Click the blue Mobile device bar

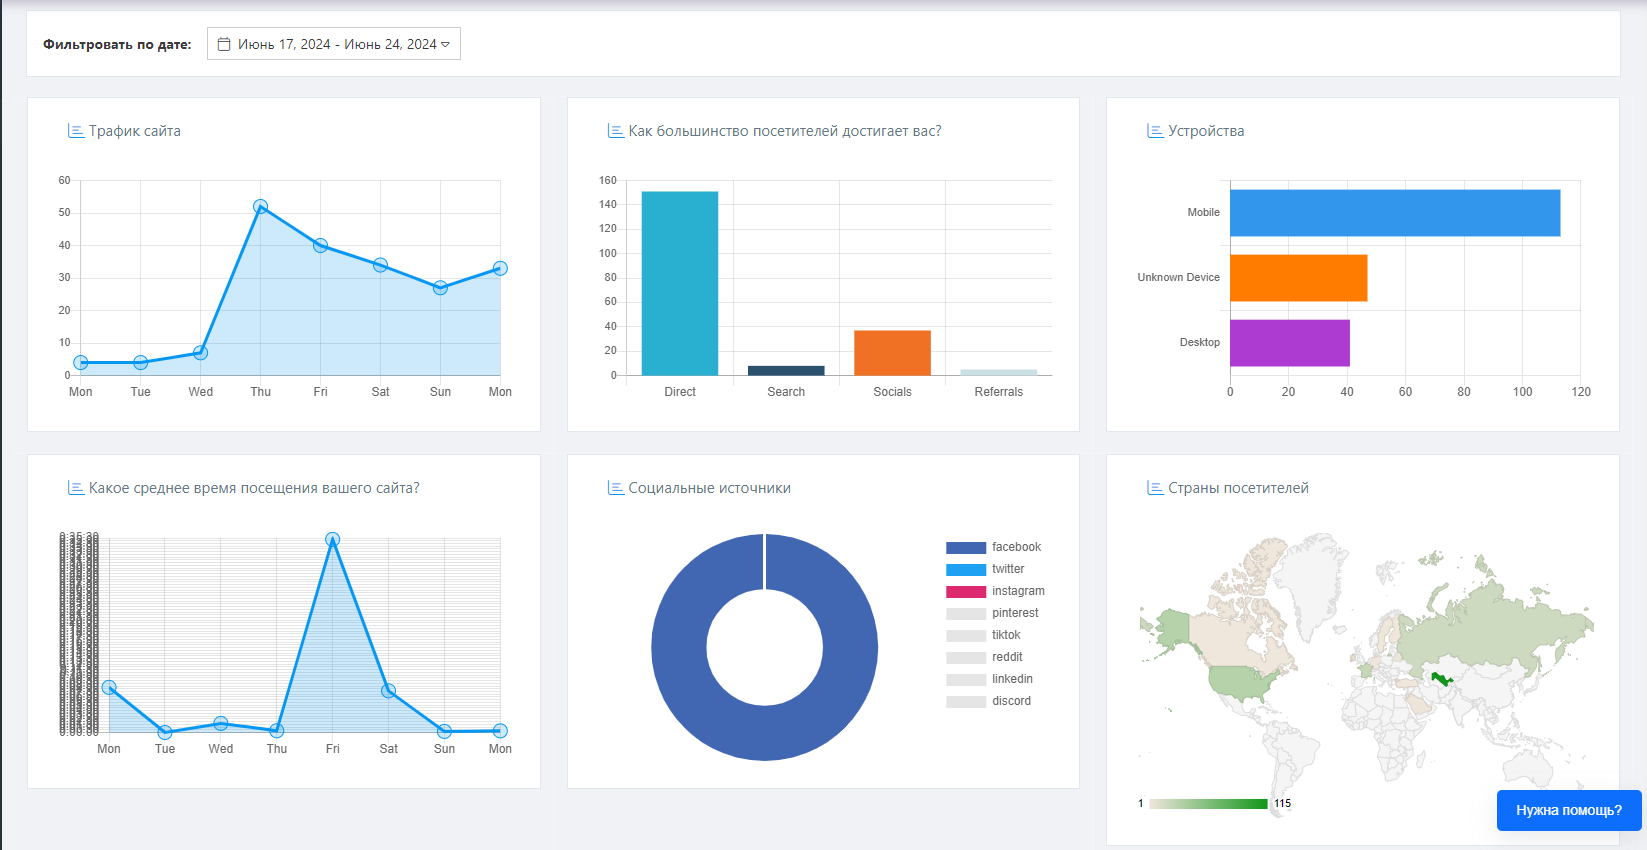tap(1395, 213)
